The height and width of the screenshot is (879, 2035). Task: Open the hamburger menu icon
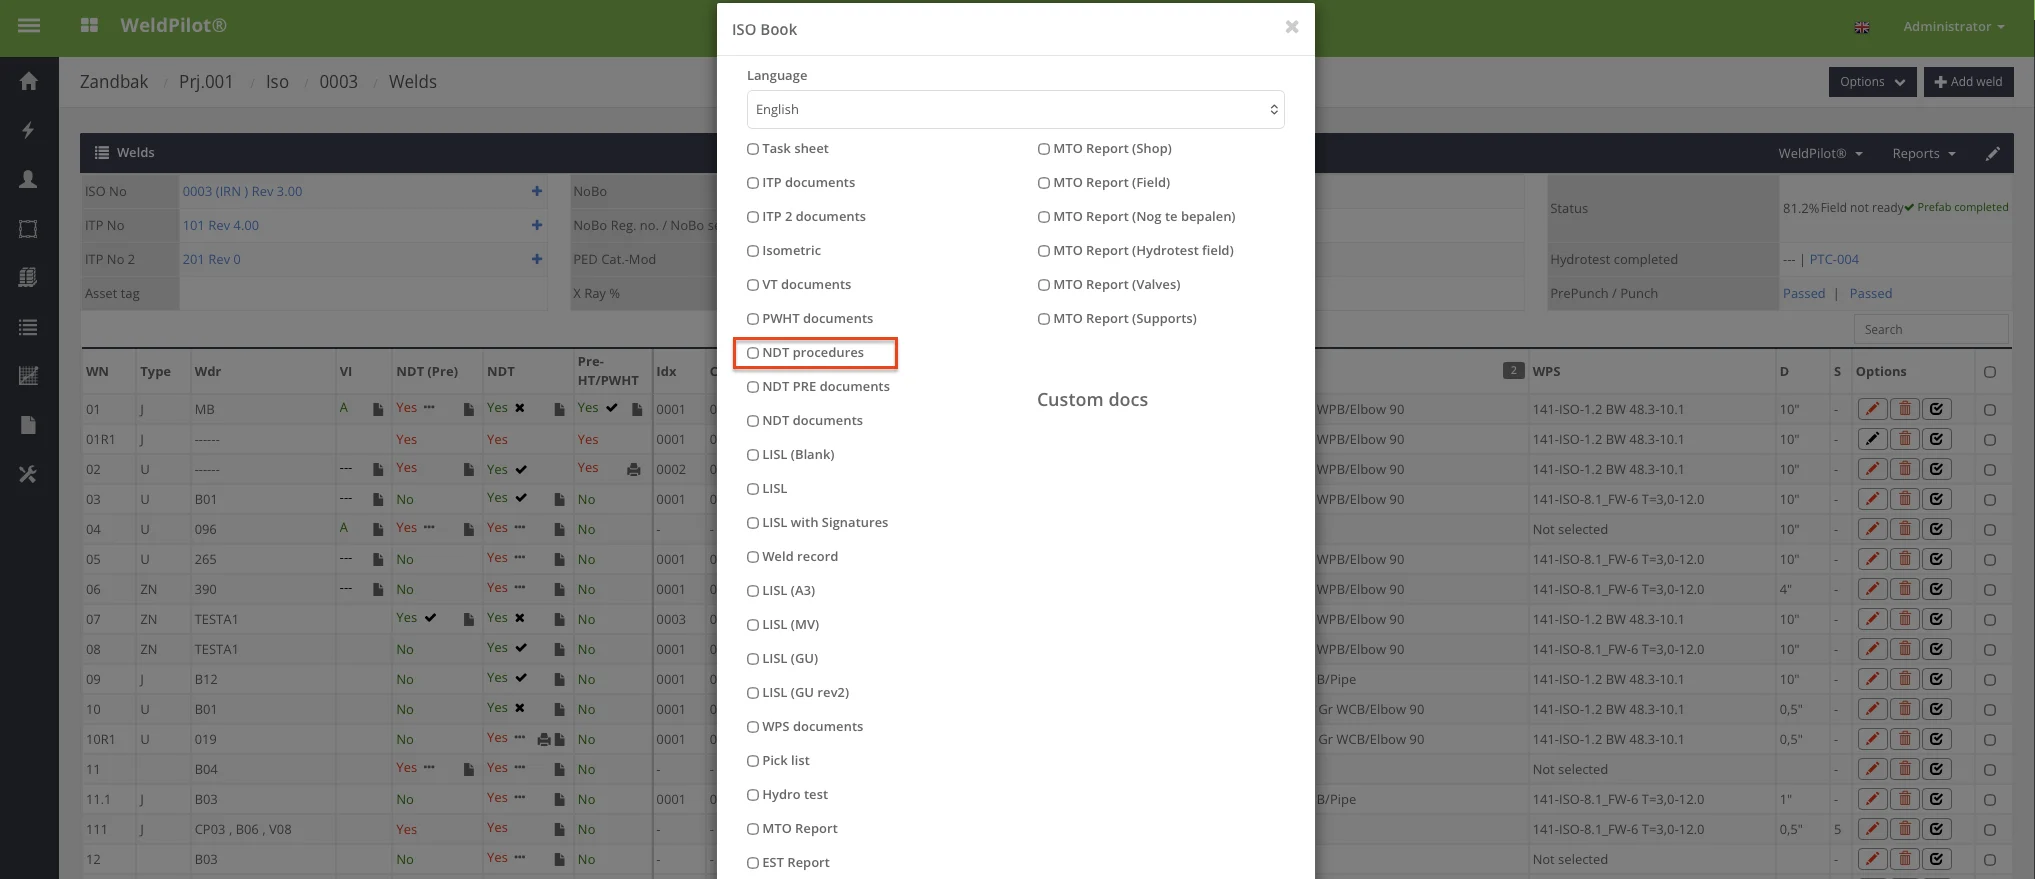tap(29, 26)
